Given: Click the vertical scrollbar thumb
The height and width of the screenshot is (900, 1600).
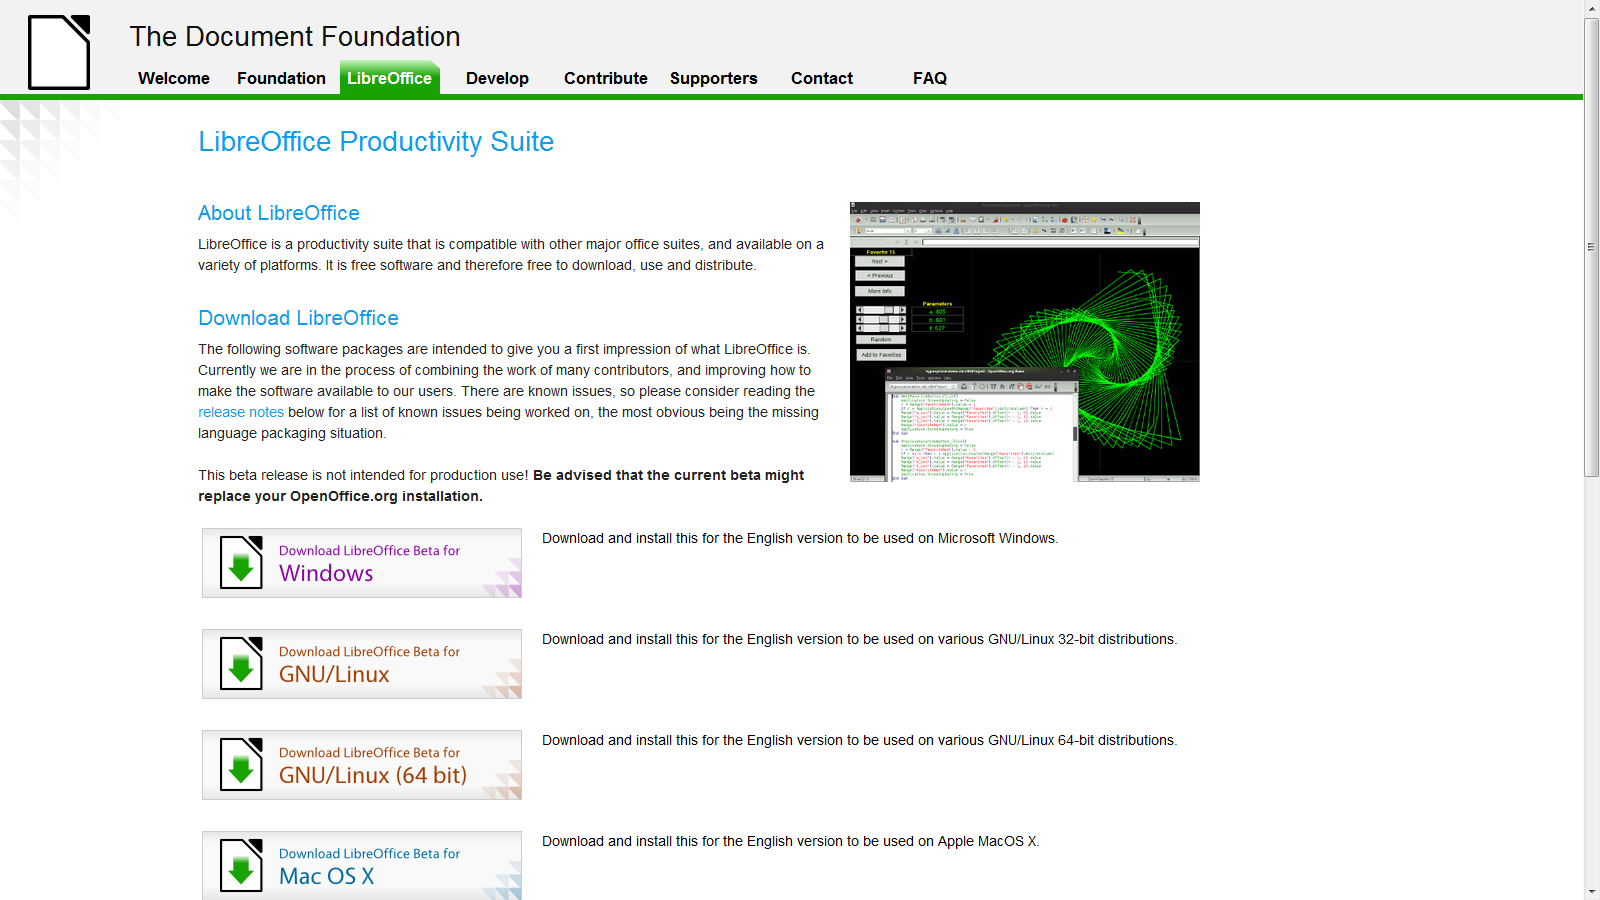Looking at the screenshot, I should coord(1591,247).
